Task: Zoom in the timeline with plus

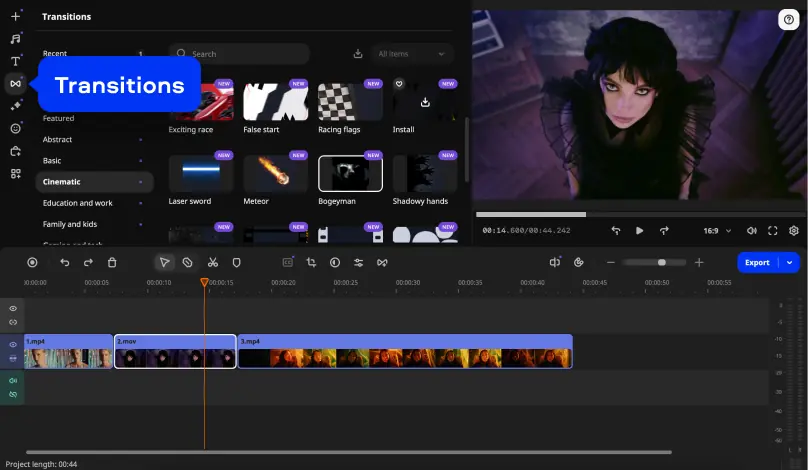Action: pos(699,262)
